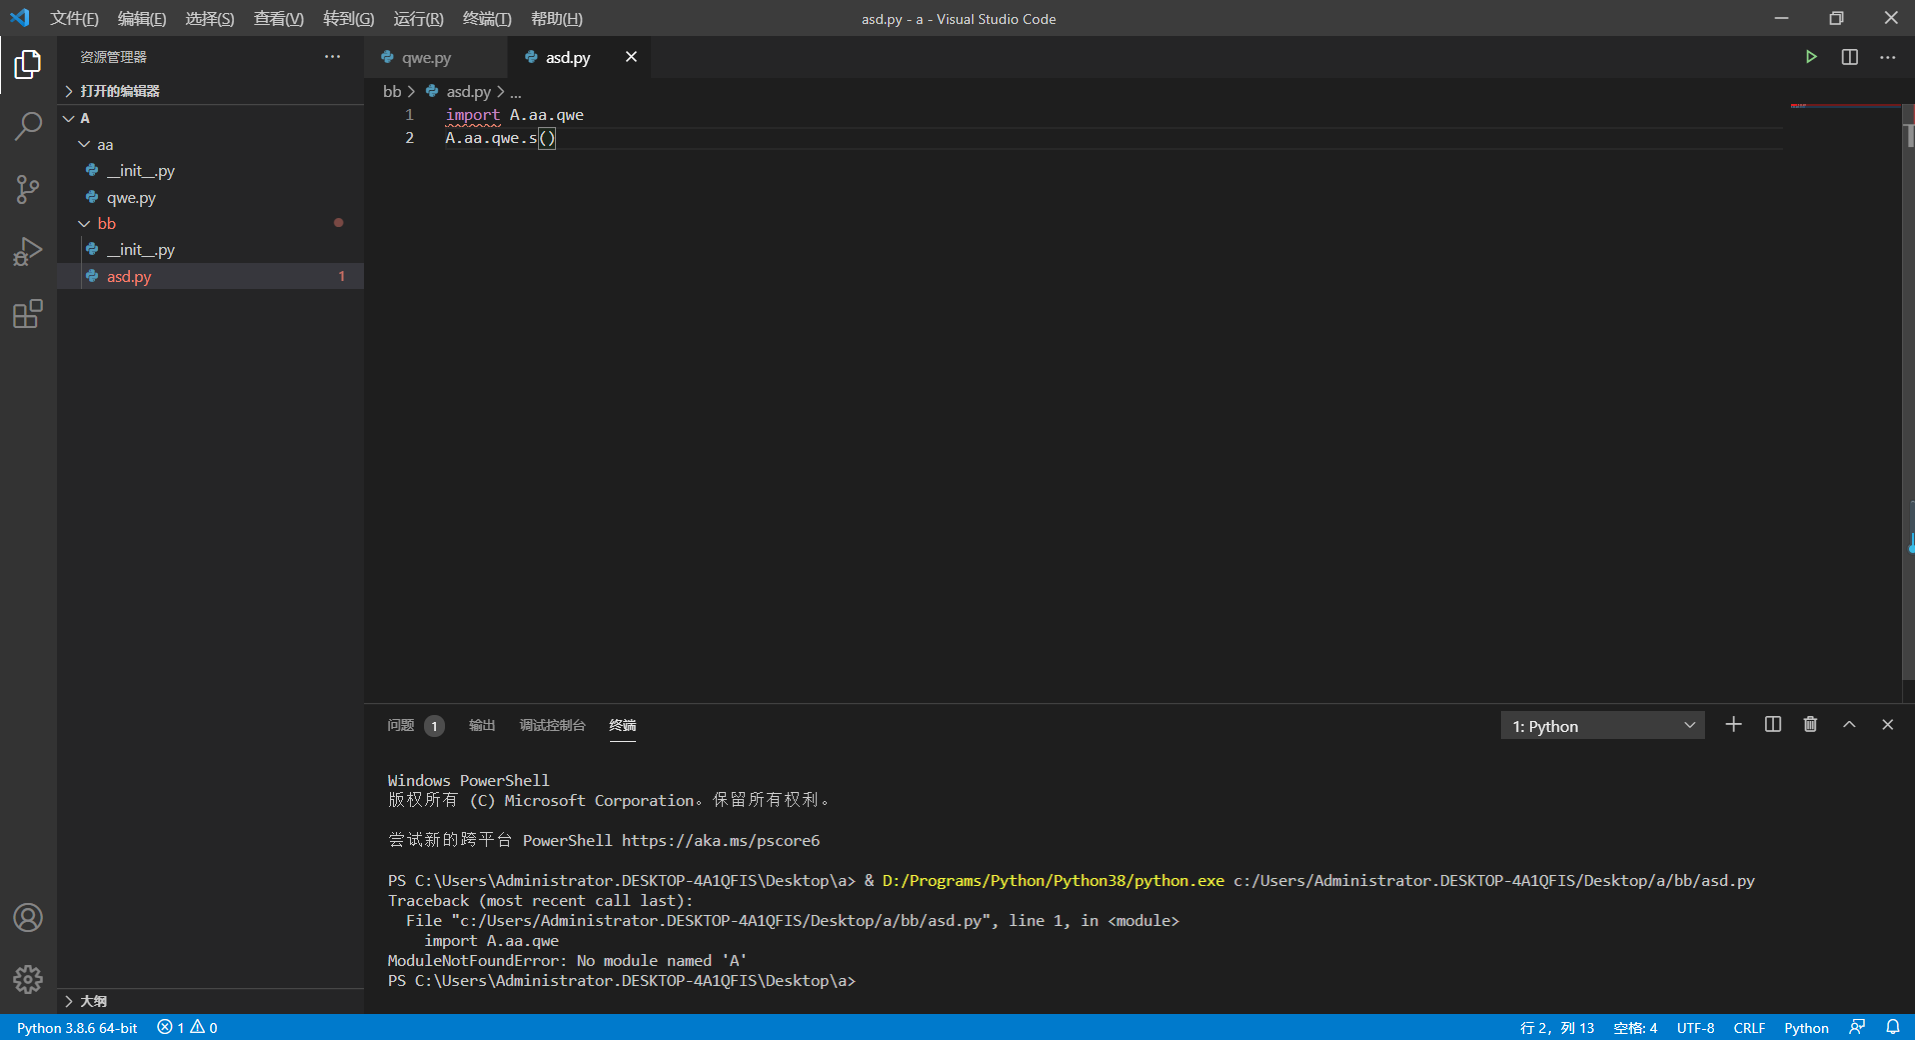Screen dimensions: 1915x1040
Task: Open the 查看(V) menu
Action: (279, 18)
